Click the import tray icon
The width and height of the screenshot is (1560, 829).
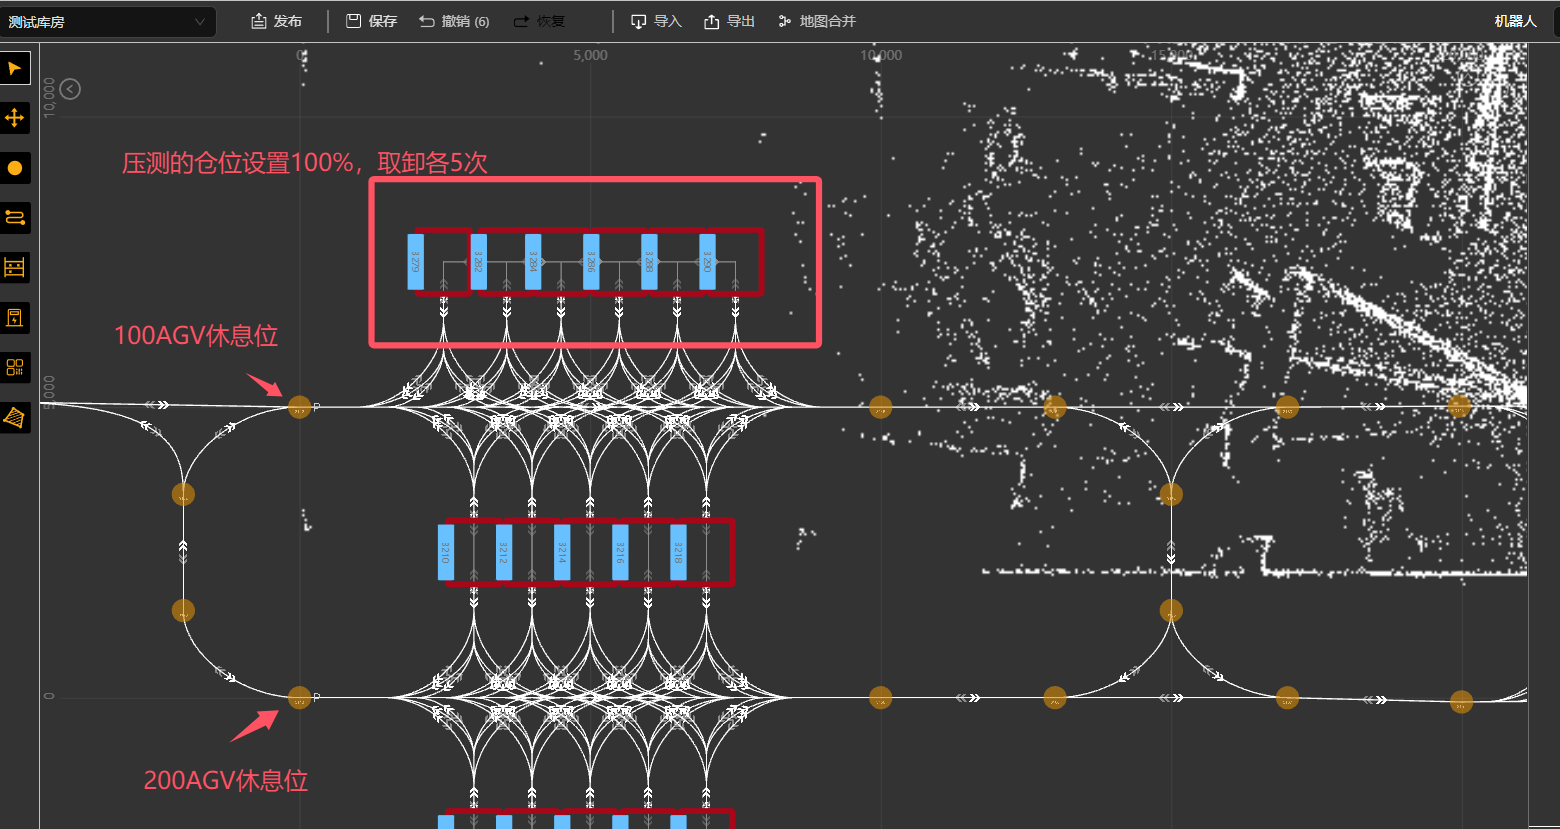(638, 21)
